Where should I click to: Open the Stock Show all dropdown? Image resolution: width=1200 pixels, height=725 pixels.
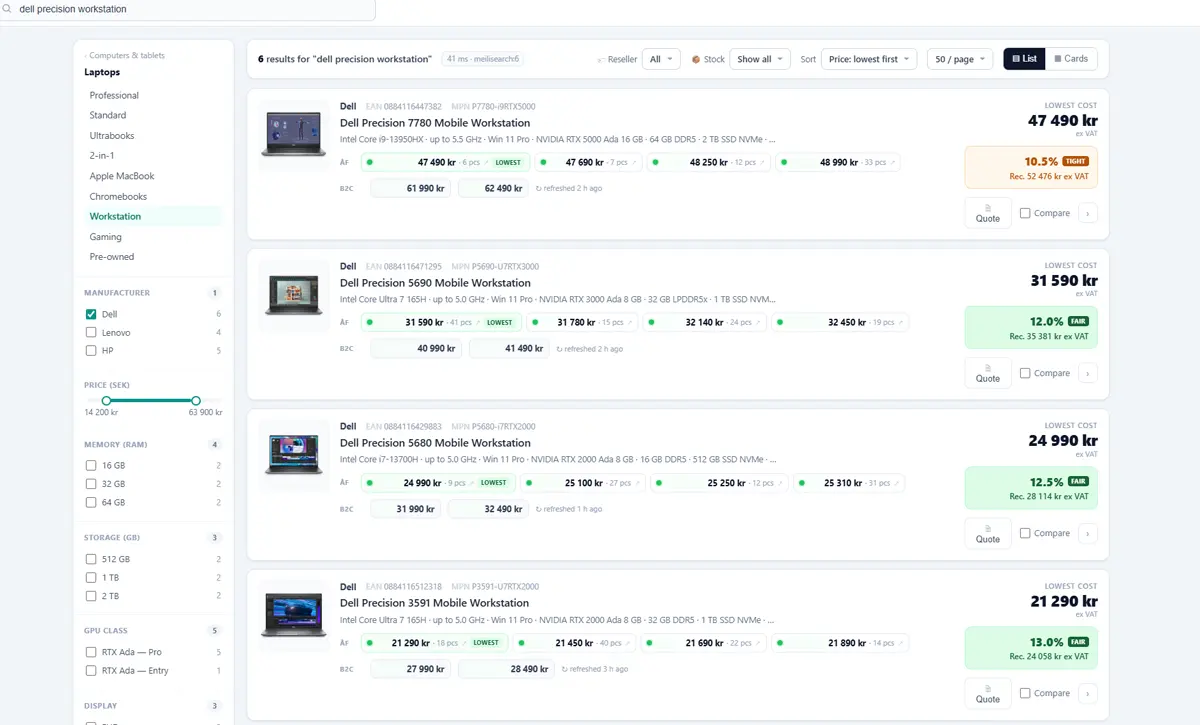[x=760, y=59]
